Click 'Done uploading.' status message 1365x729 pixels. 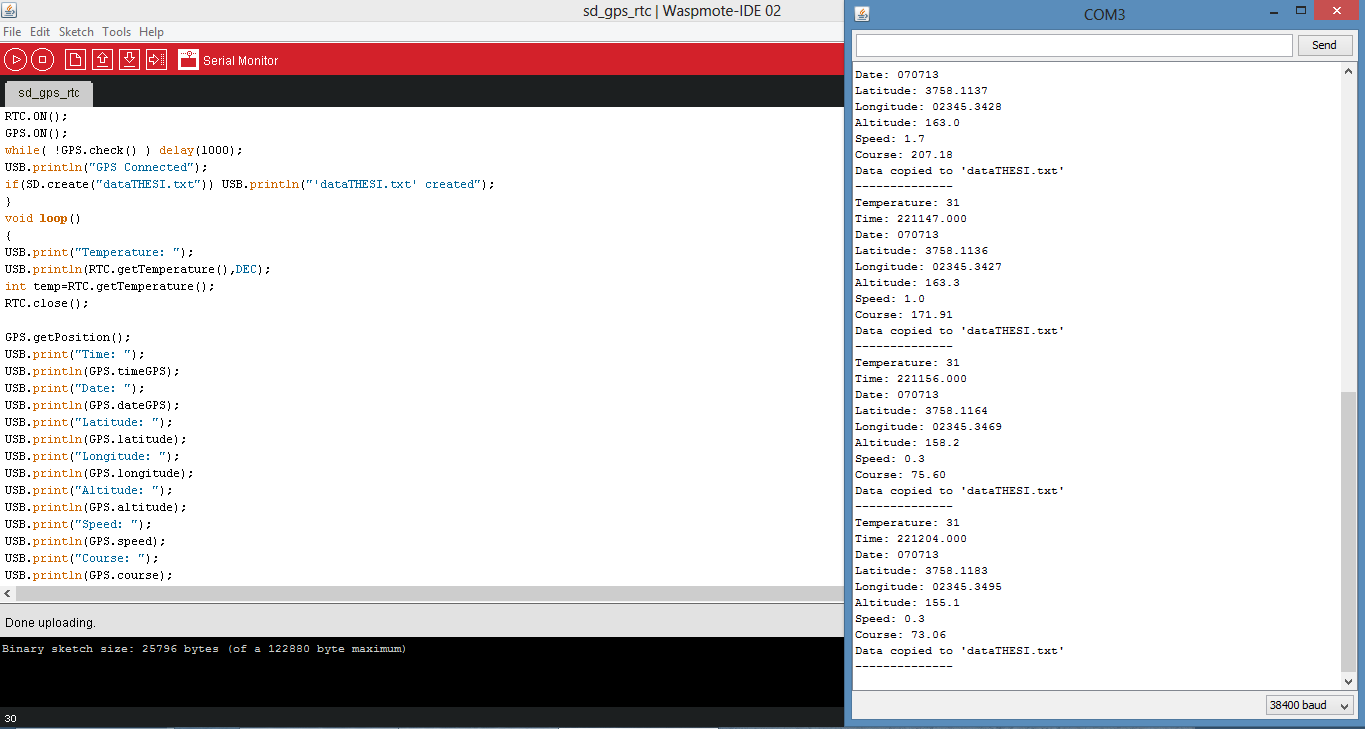pos(50,622)
